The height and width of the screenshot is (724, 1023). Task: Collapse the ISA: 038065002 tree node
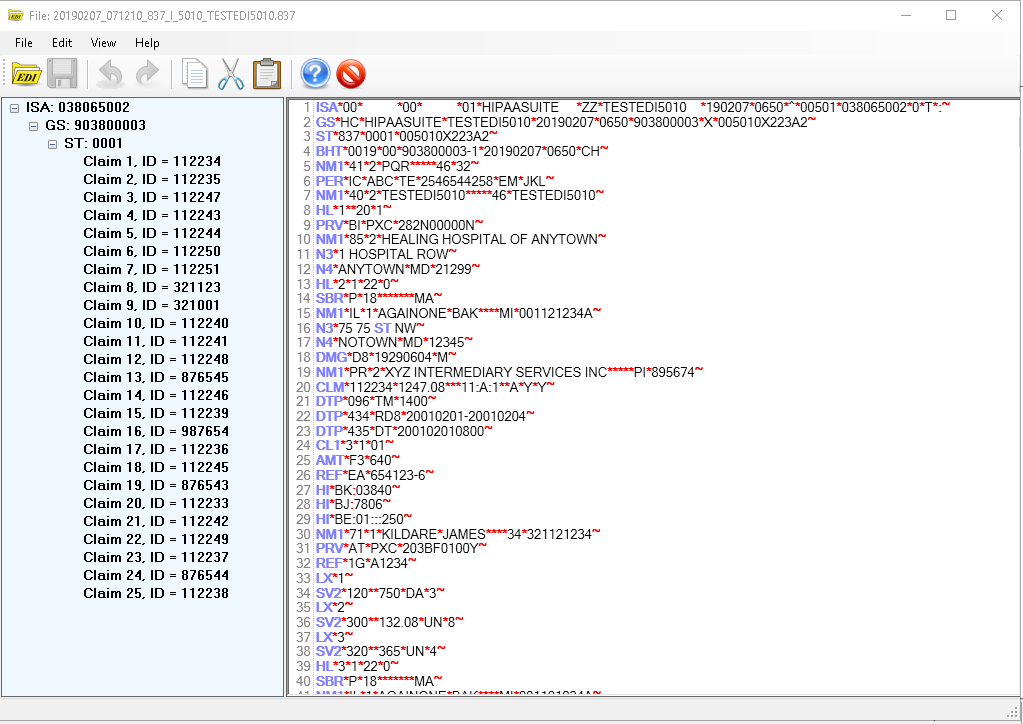[14, 108]
